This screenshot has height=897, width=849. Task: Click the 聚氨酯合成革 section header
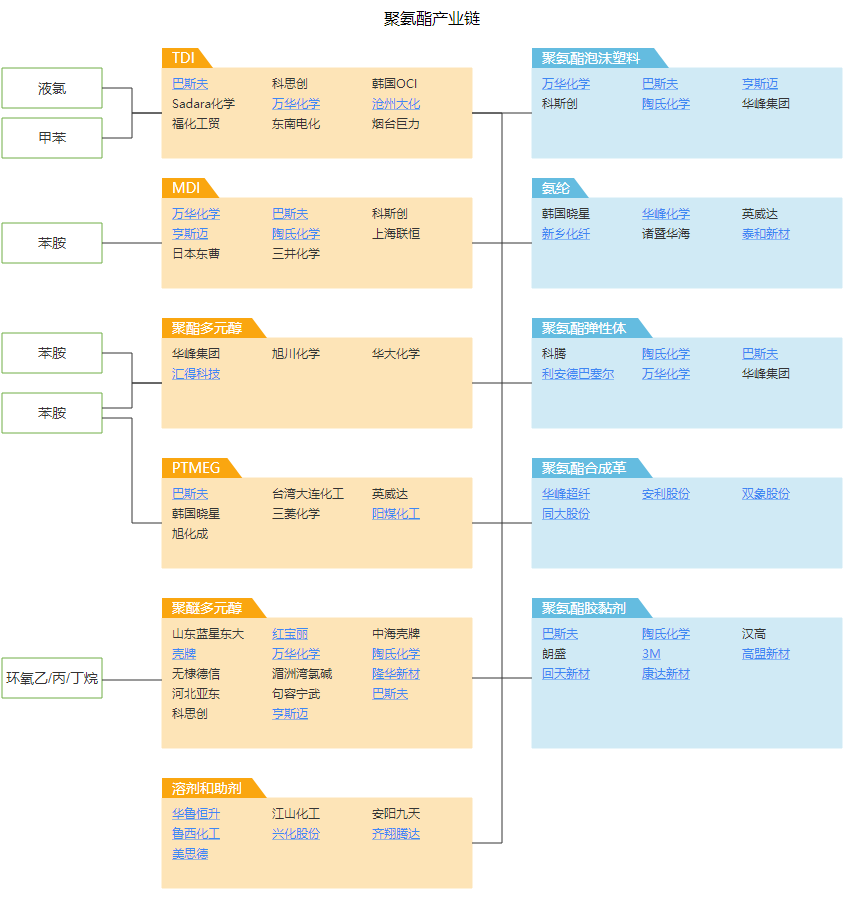tap(592, 467)
